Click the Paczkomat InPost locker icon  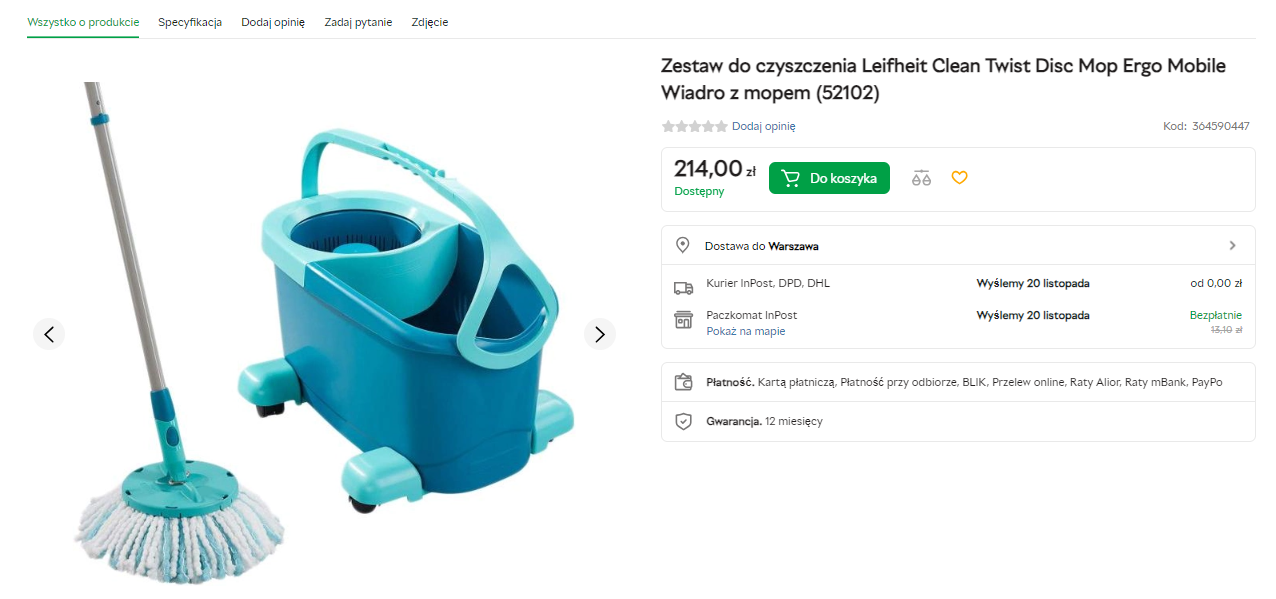[683, 320]
